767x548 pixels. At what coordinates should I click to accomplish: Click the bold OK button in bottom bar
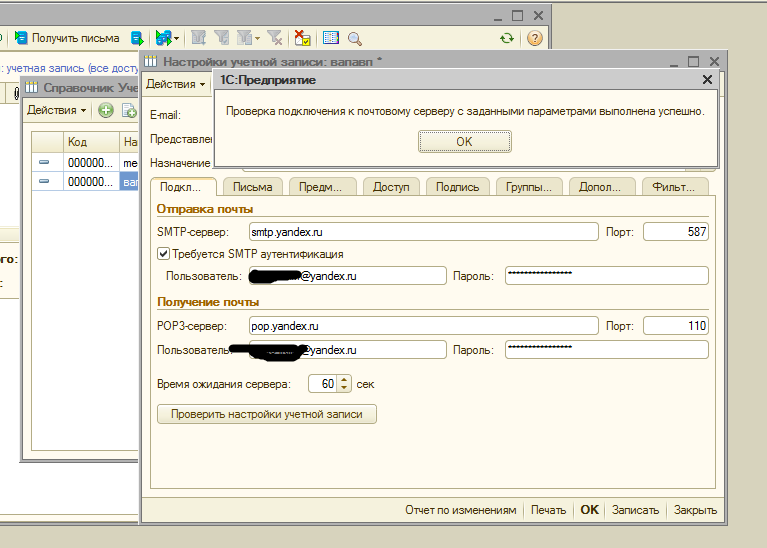(589, 510)
